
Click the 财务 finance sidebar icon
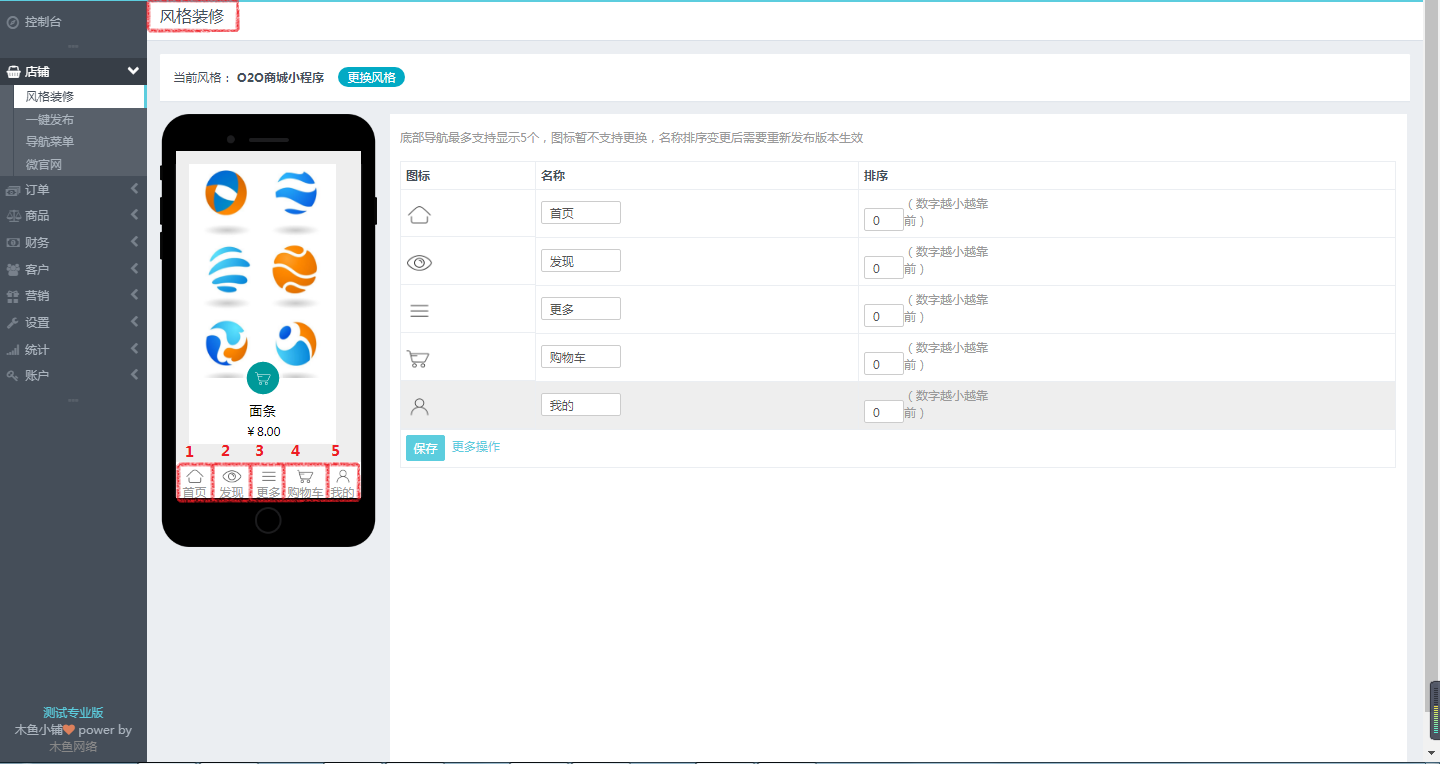point(12,241)
